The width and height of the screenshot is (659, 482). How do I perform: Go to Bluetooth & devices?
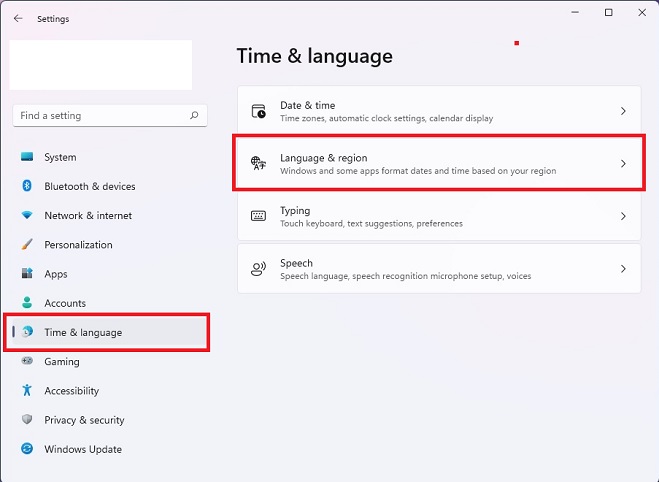click(90, 186)
